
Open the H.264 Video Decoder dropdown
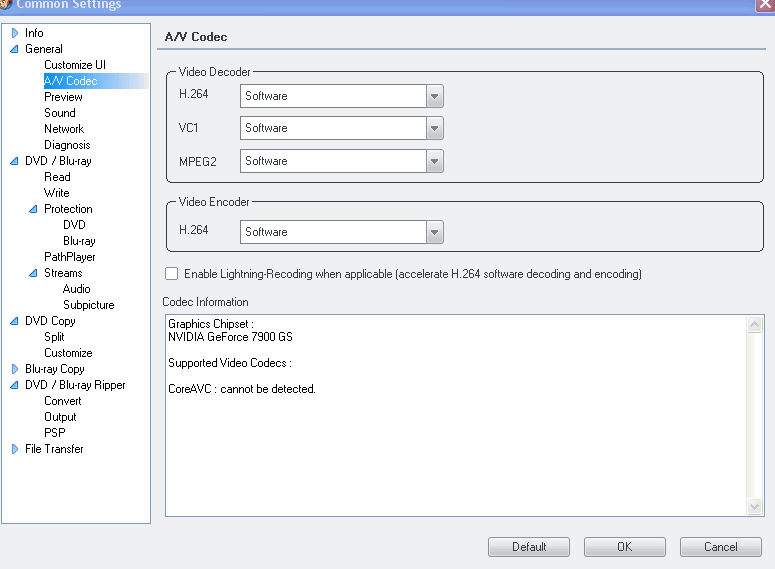(434, 96)
